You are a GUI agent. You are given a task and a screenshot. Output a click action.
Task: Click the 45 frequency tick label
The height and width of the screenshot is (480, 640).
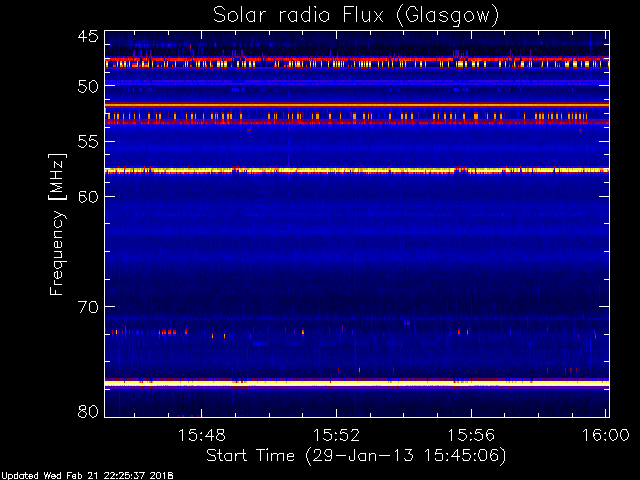(88, 36)
